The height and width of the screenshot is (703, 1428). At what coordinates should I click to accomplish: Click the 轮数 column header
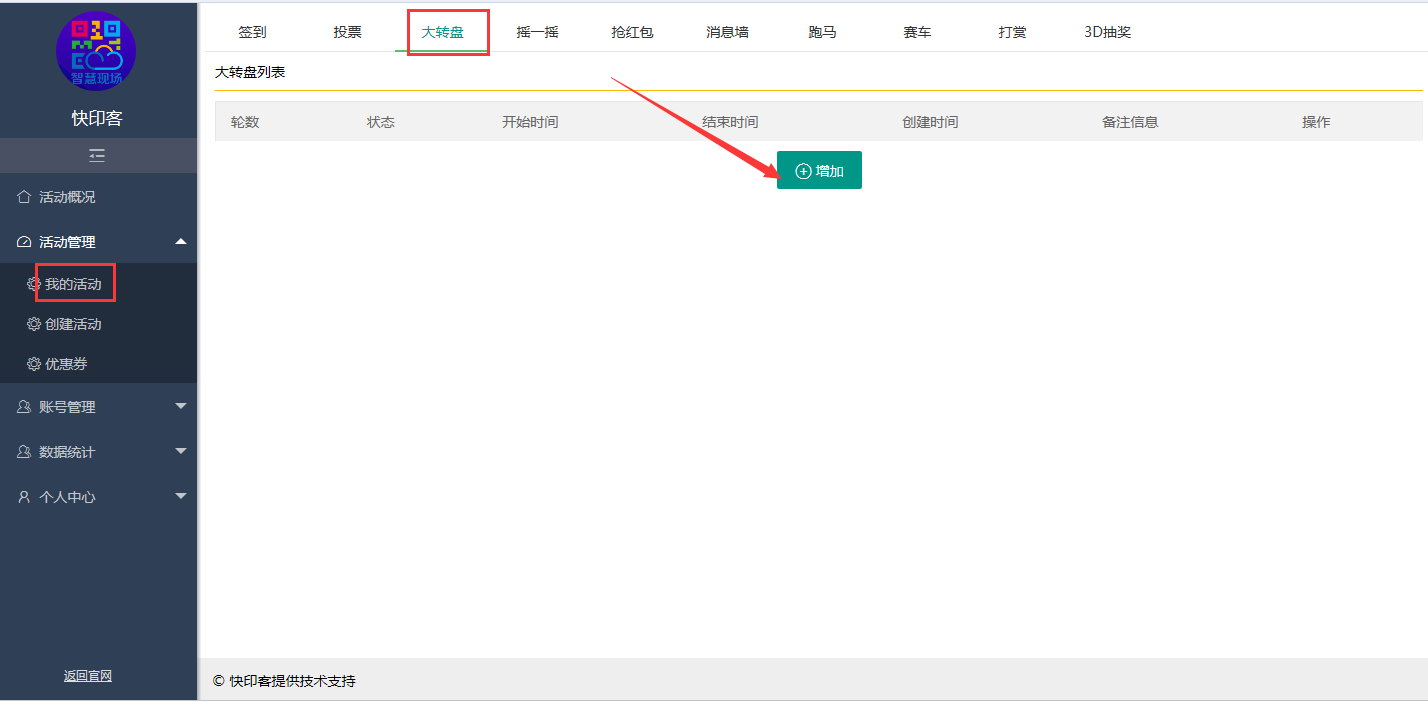point(245,122)
